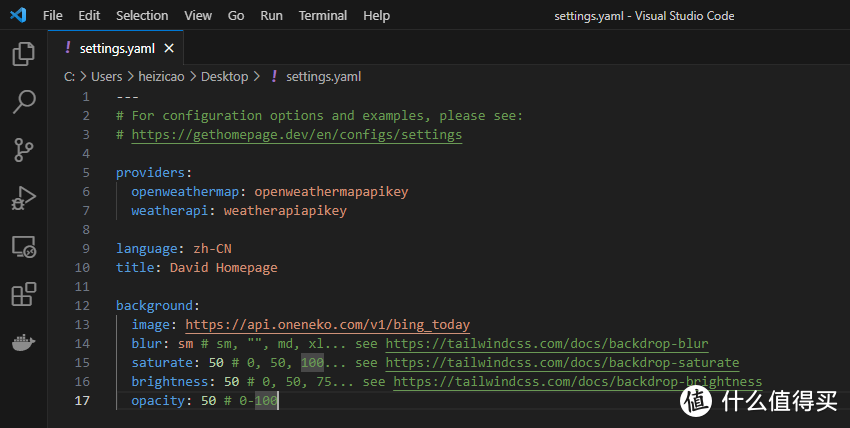Open the Source Control view

click(x=23, y=150)
